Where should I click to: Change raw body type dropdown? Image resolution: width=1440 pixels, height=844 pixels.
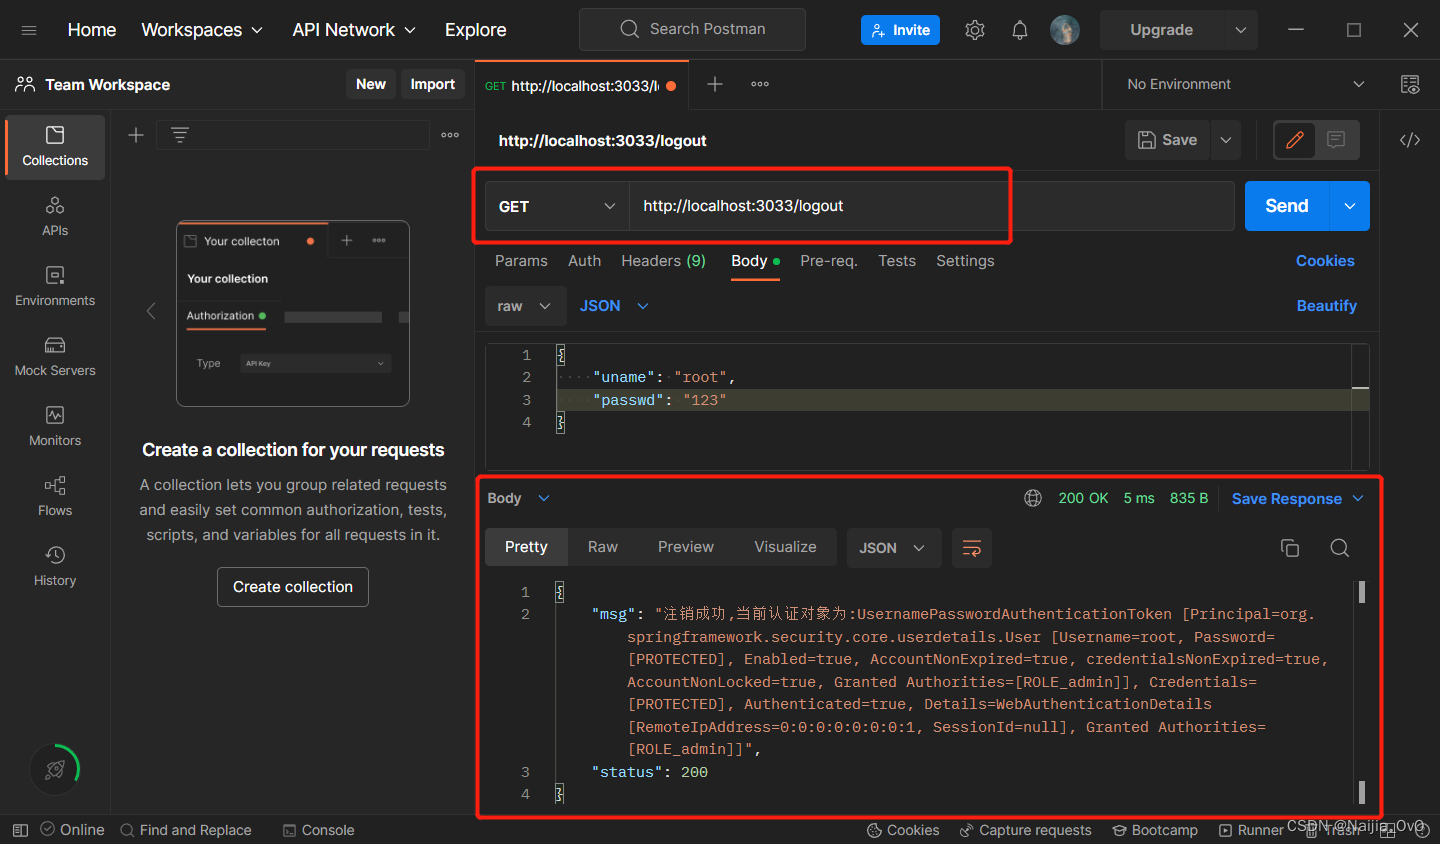(525, 306)
